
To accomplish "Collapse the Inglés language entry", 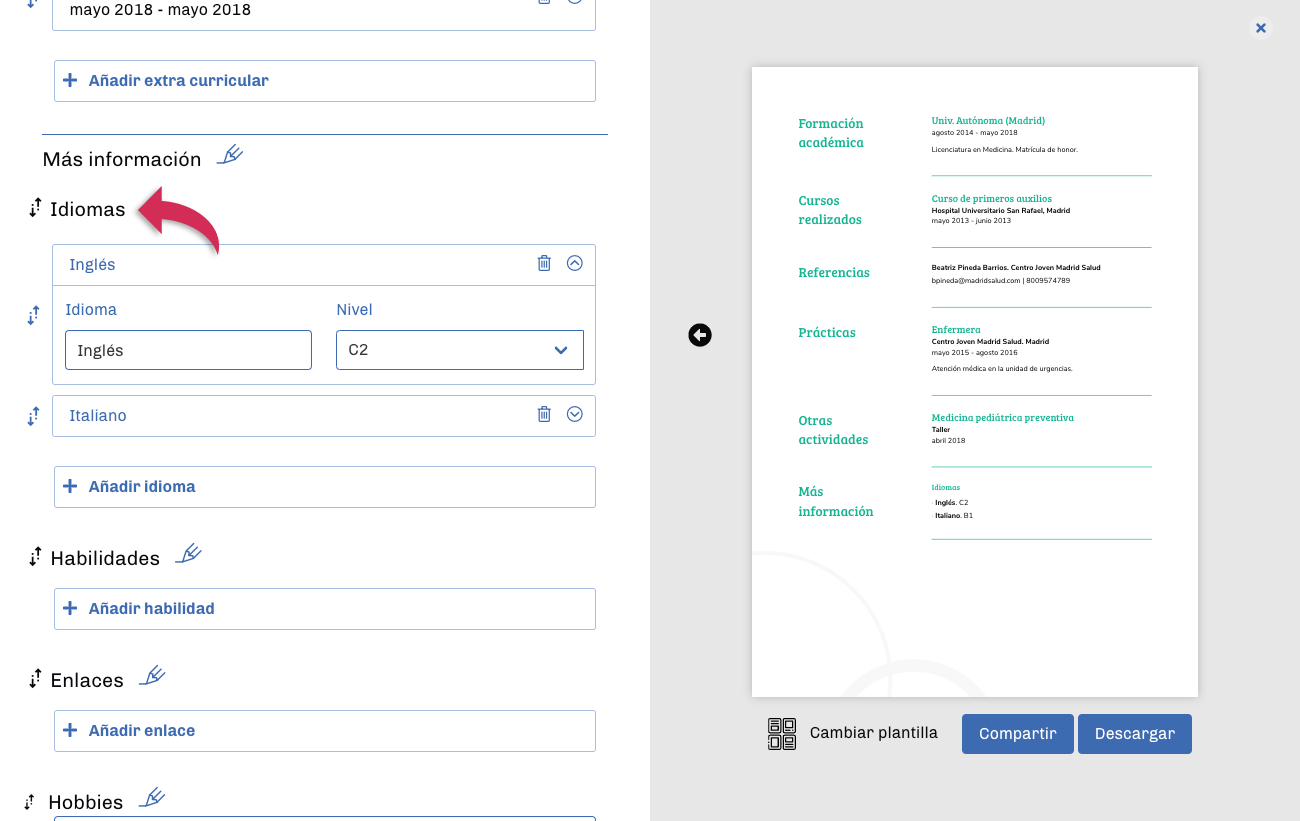I will click(575, 263).
